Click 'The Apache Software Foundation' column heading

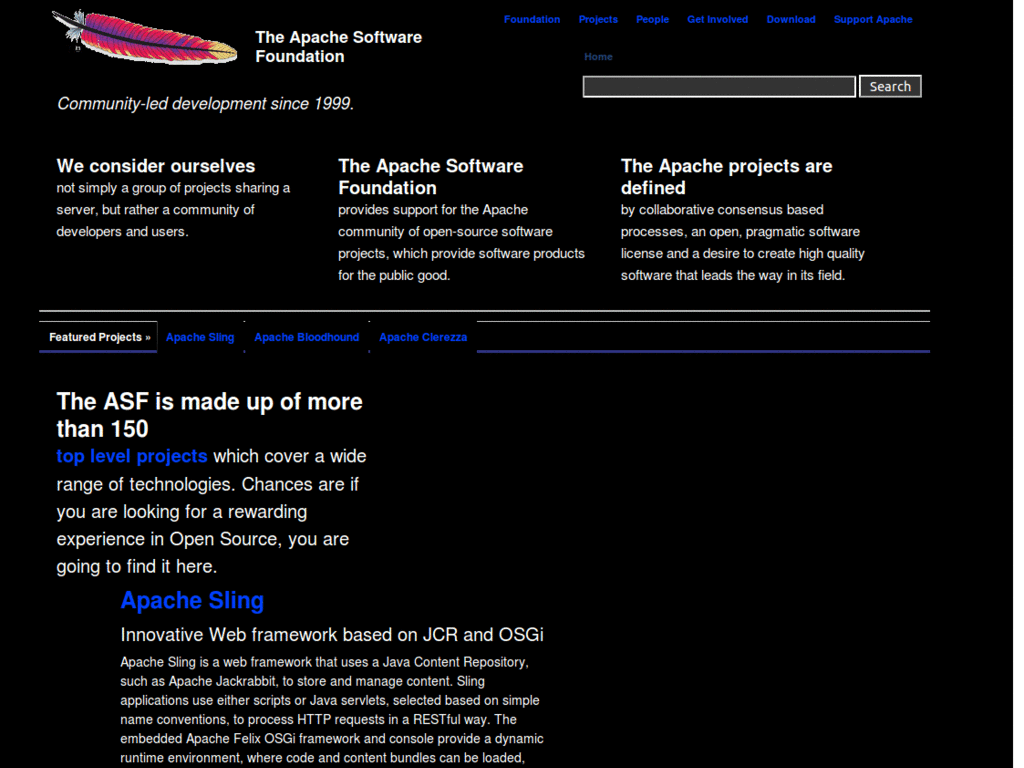coord(430,177)
